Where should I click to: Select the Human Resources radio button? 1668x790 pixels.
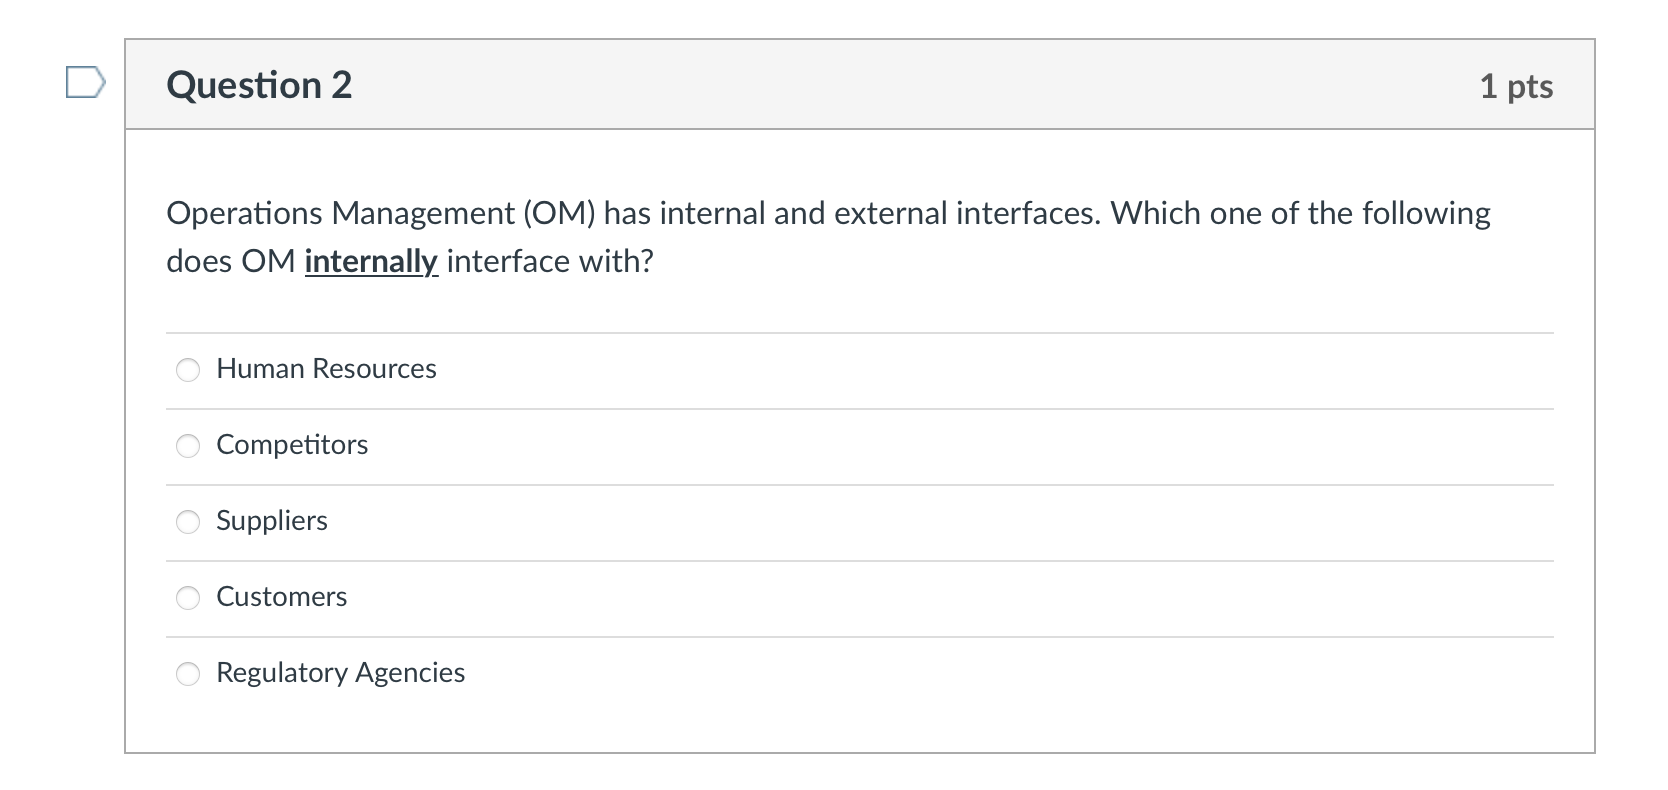188,370
